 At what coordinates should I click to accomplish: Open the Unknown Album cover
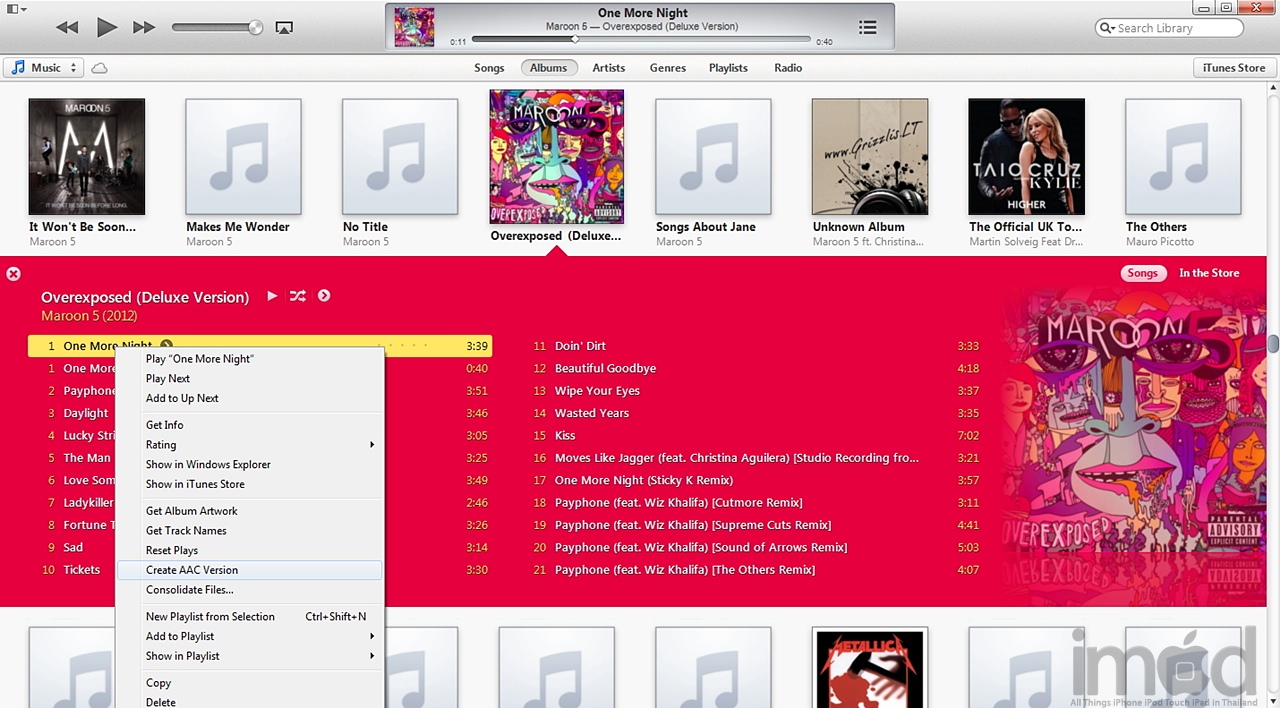click(870, 156)
